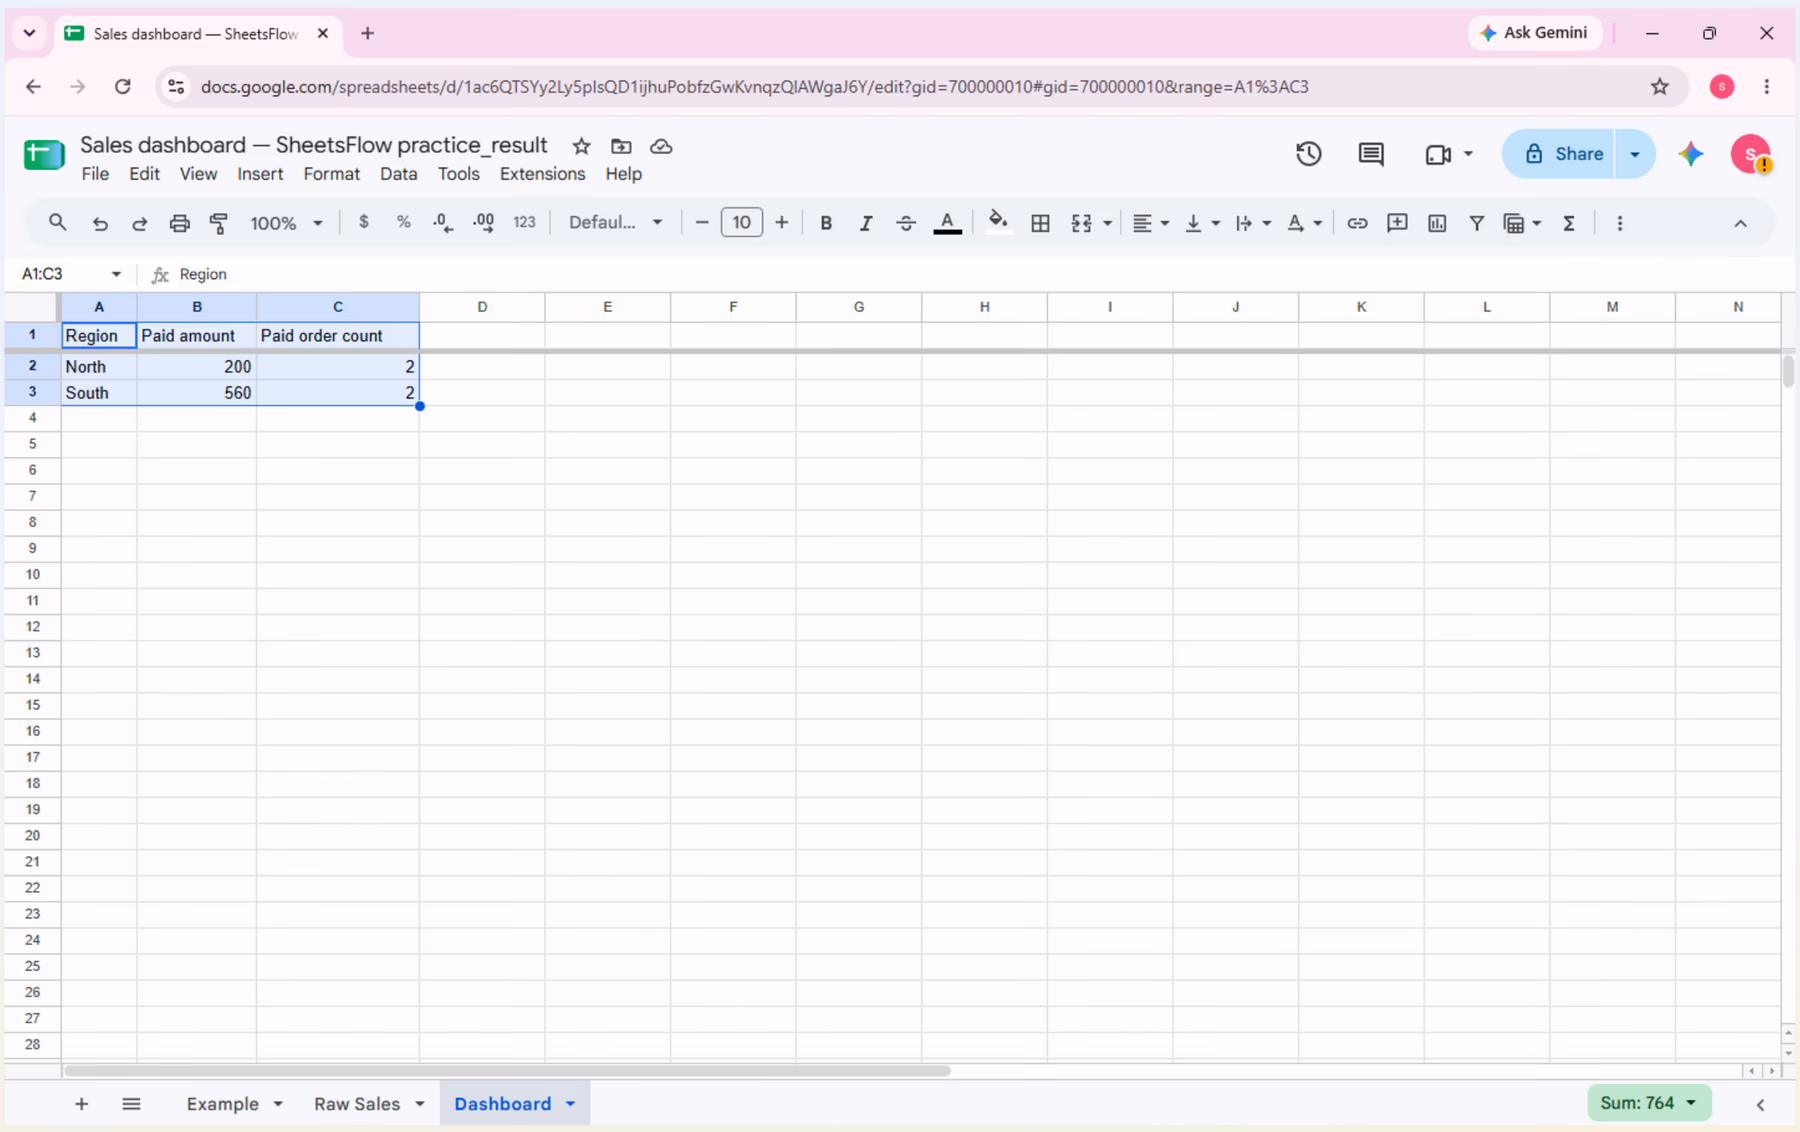Open the Extensions menu
1800x1132 pixels.
(542, 174)
